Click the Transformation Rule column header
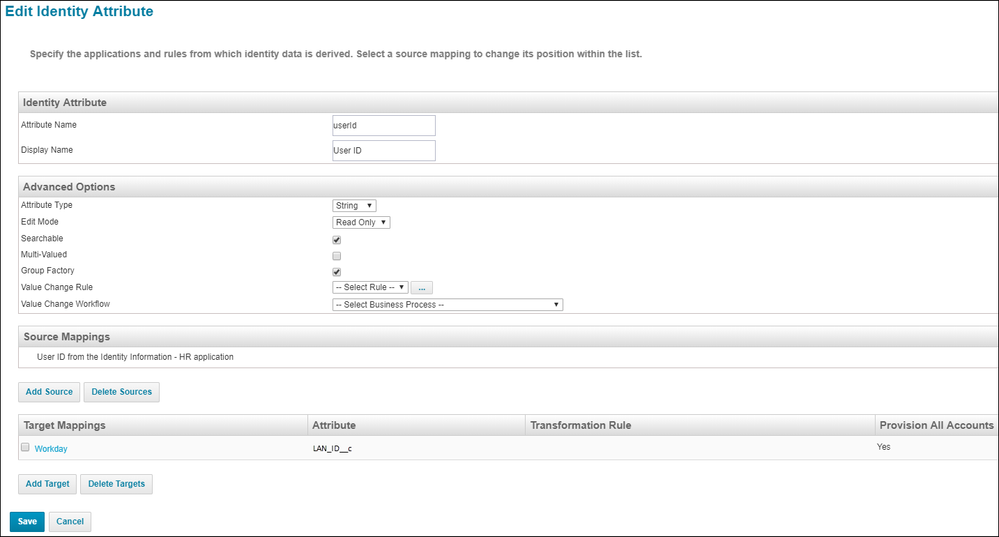Screen dimensions: 999x537 click(580, 425)
